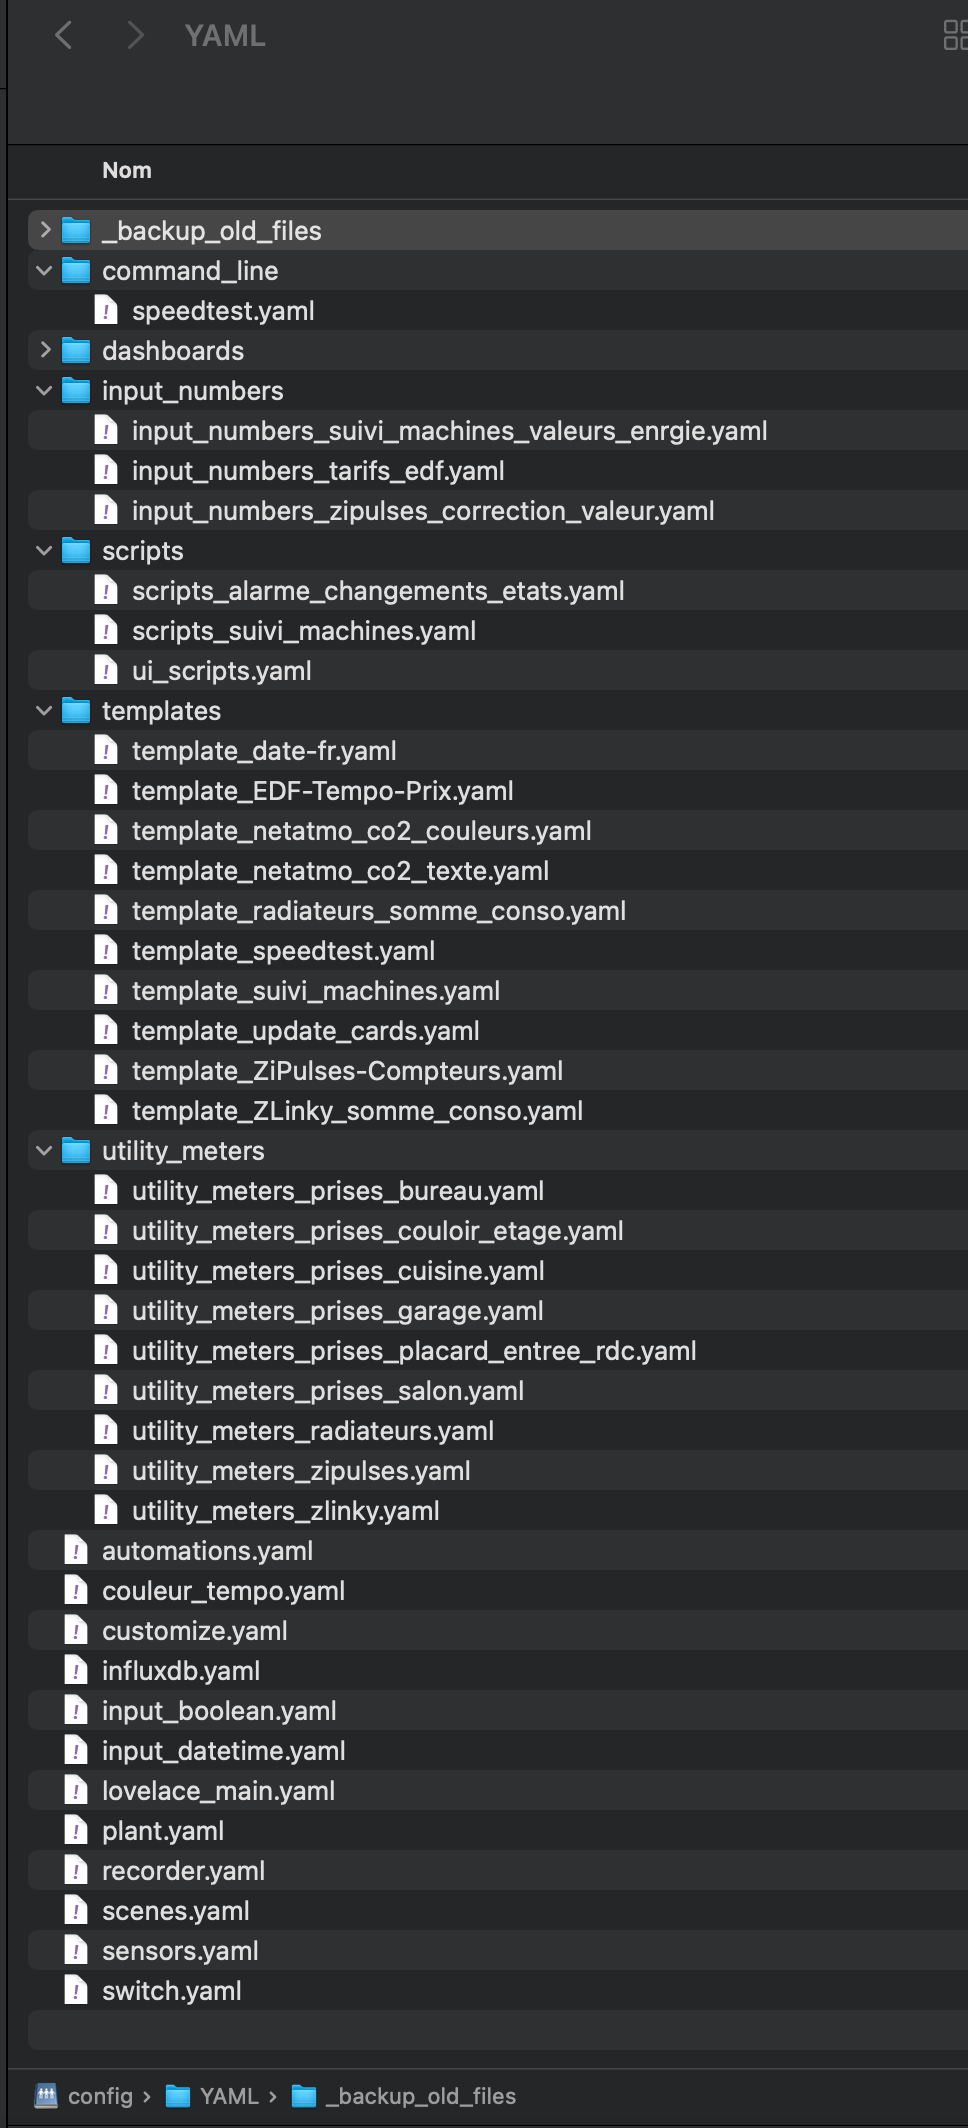Collapse the scripts folder disclosure triangle
This screenshot has width=968, height=2128.
tap(44, 551)
